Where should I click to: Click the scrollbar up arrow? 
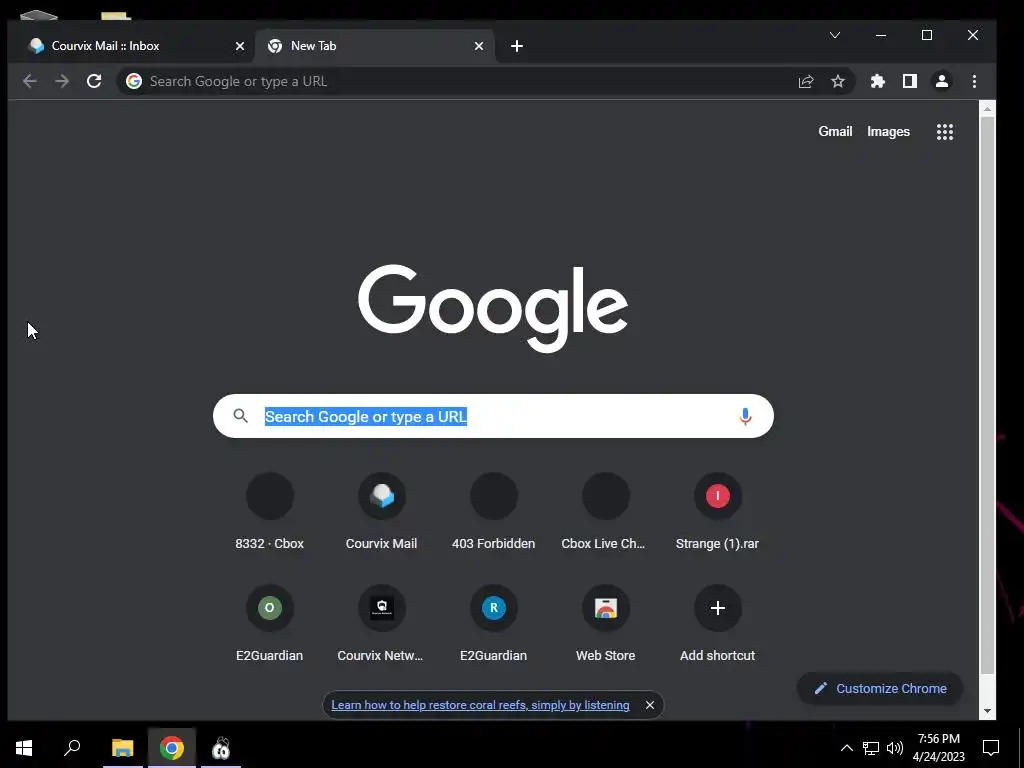pyautogui.click(x=987, y=108)
